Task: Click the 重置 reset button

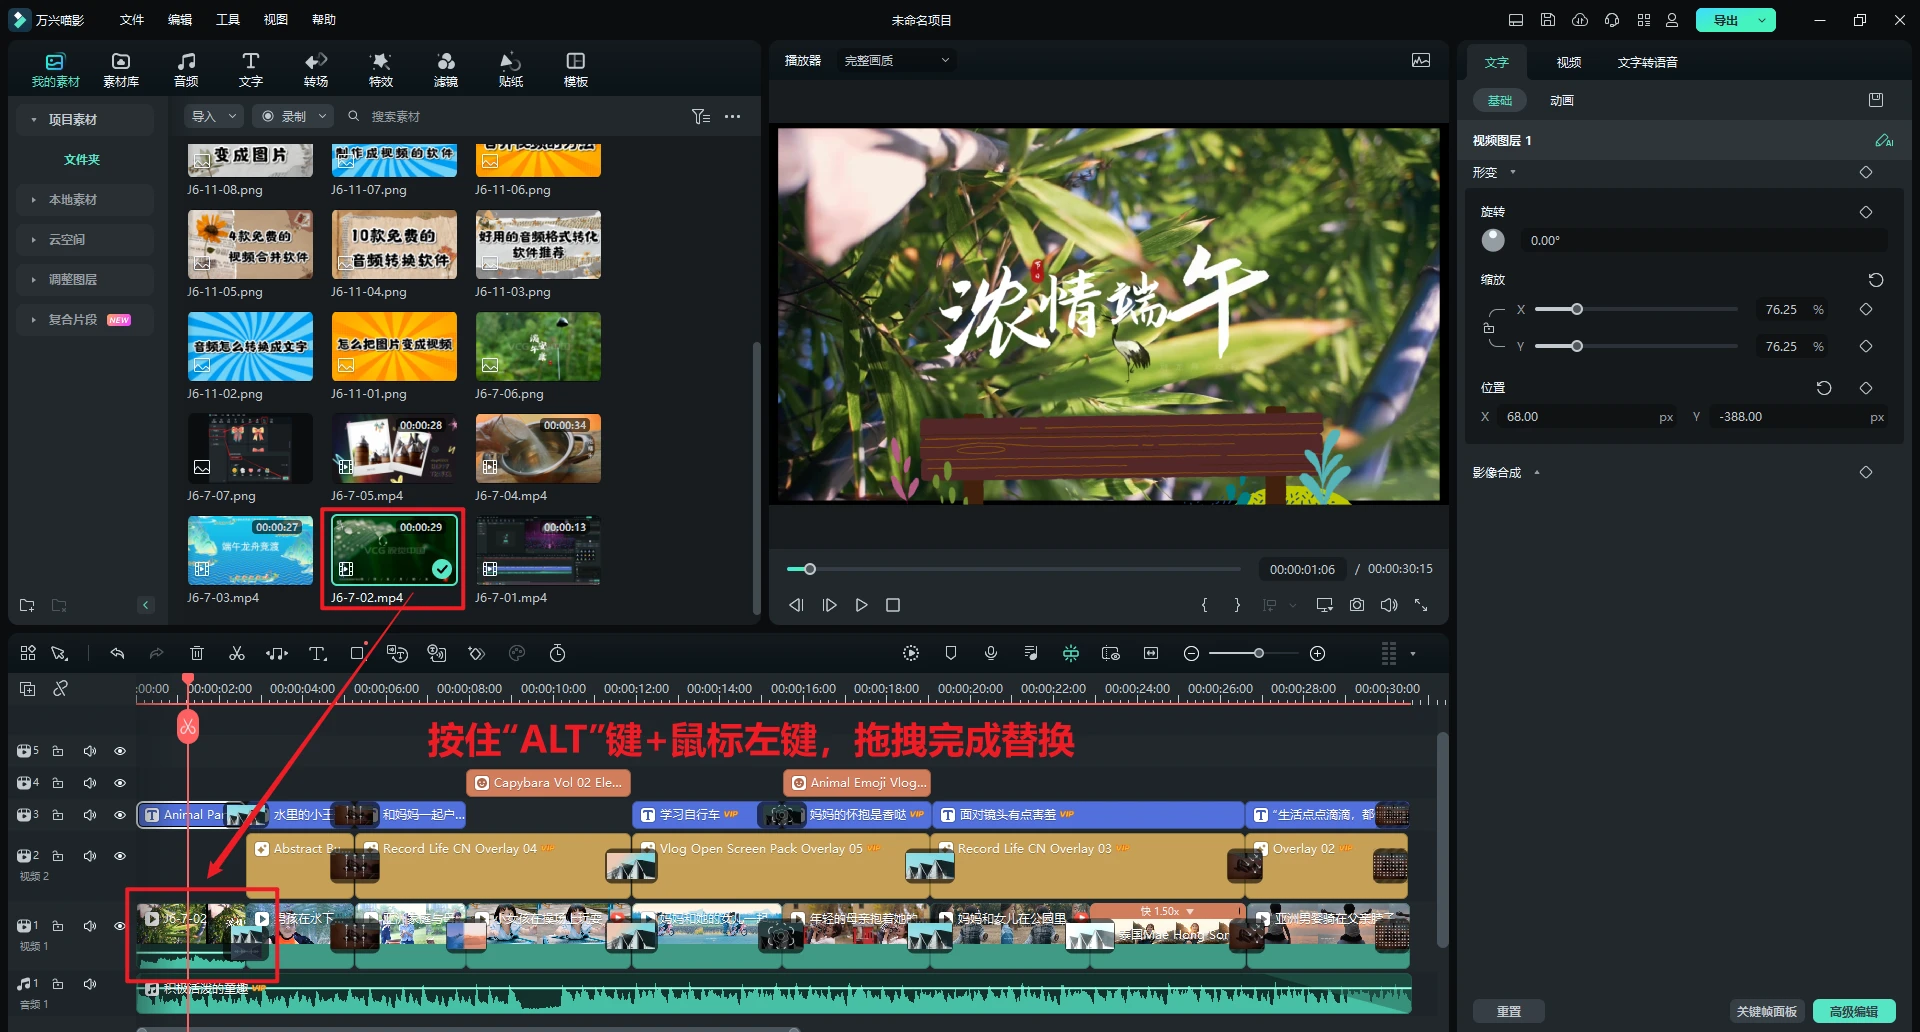Action: click(1508, 1011)
